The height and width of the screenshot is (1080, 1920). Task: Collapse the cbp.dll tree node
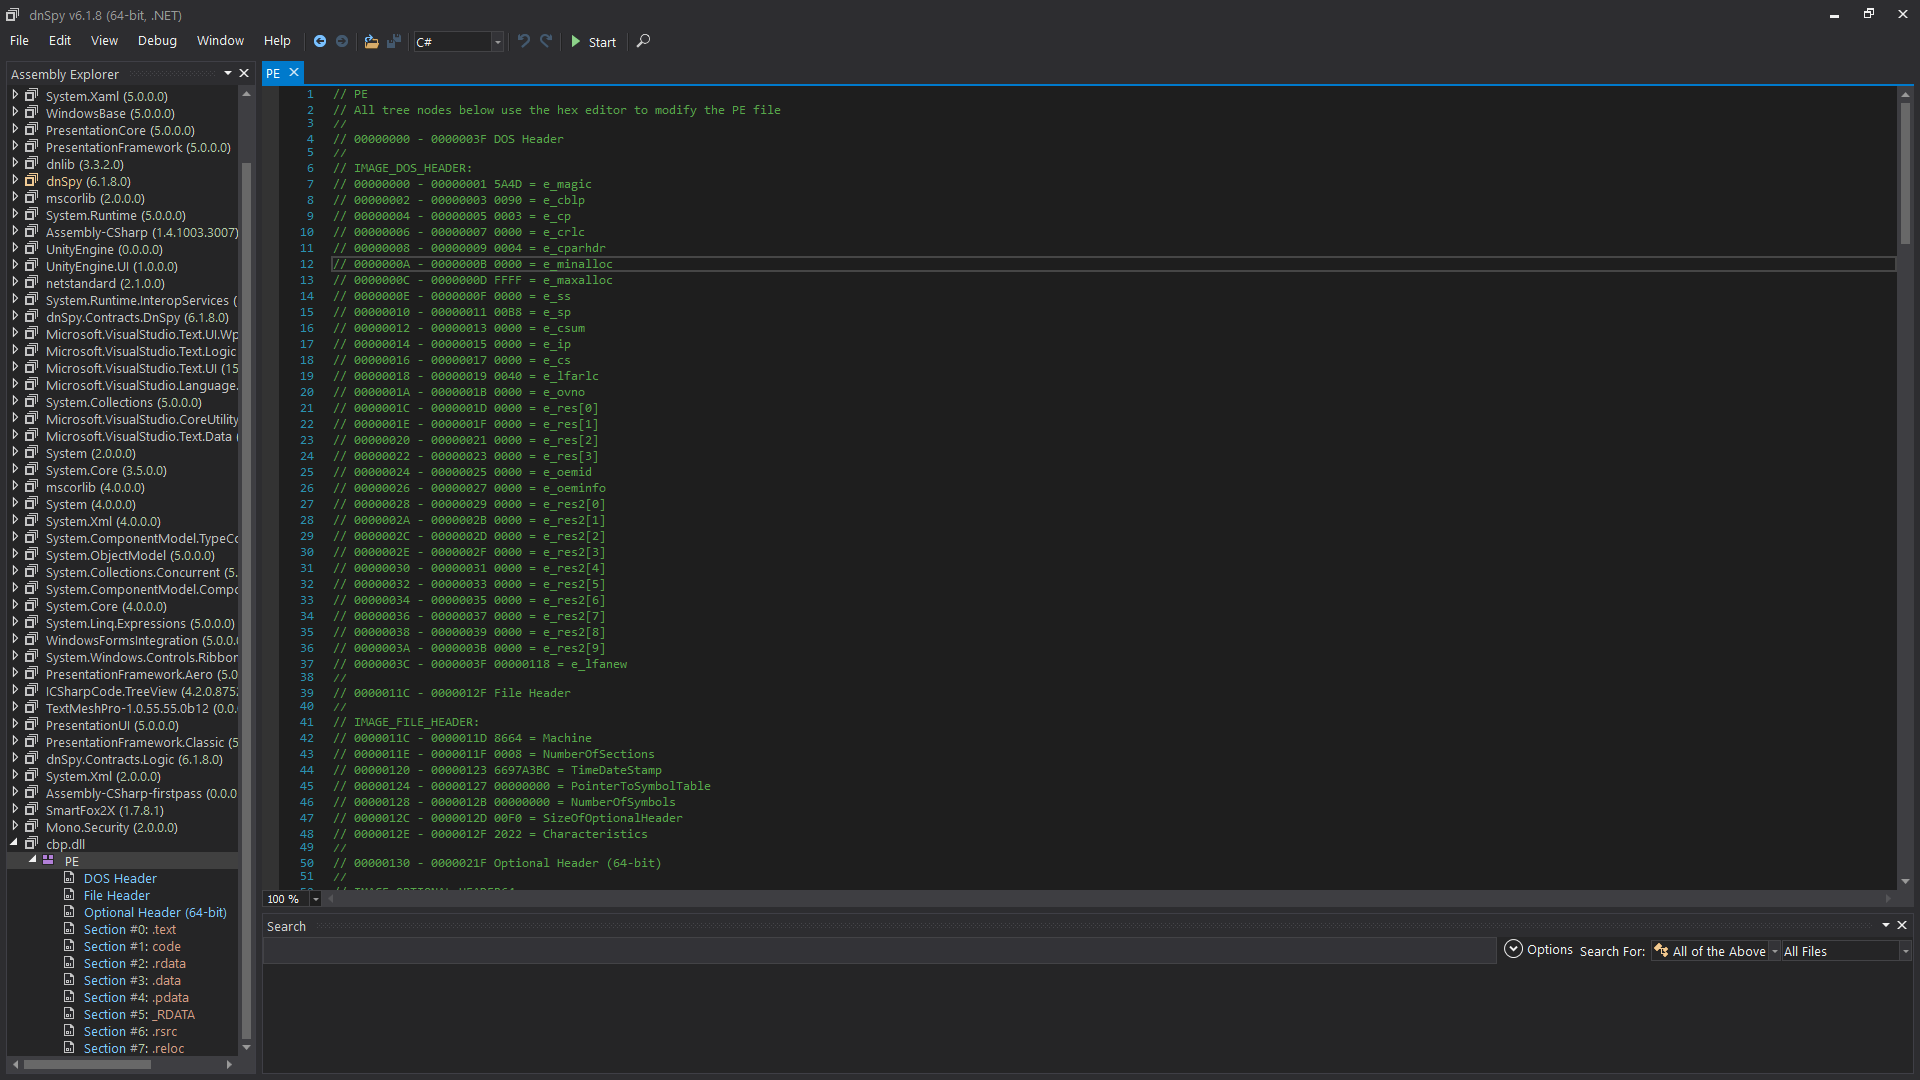click(15, 844)
